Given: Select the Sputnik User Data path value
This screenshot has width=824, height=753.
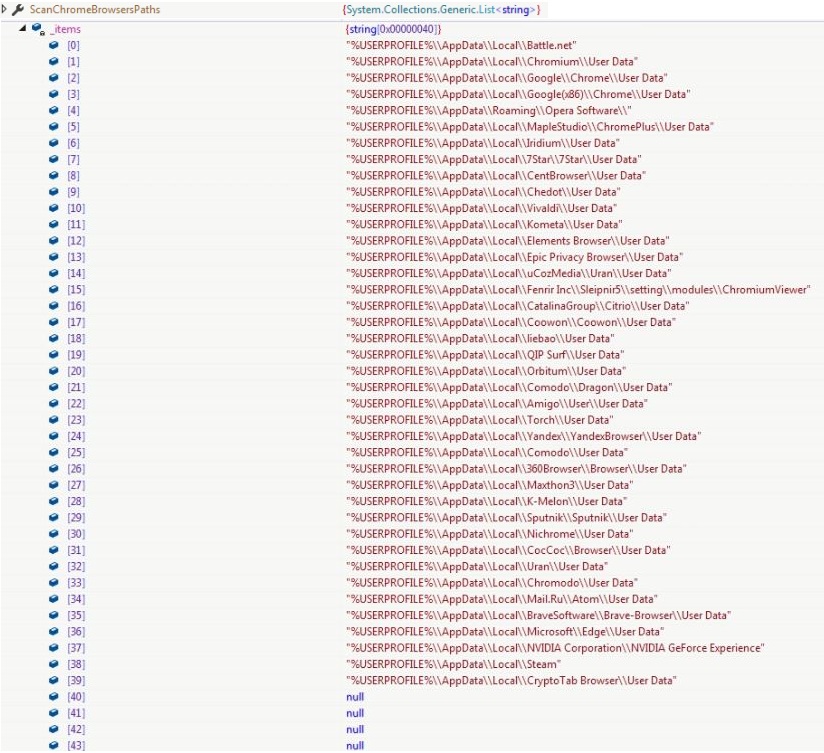Looking at the screenshot, I should click(506, 518).
